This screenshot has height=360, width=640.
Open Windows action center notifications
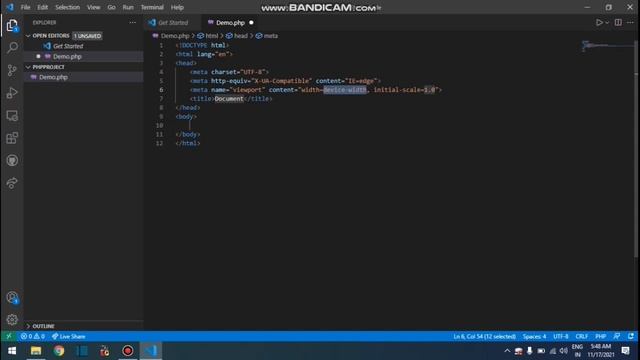pyautogui.click(x=625, y=351)
